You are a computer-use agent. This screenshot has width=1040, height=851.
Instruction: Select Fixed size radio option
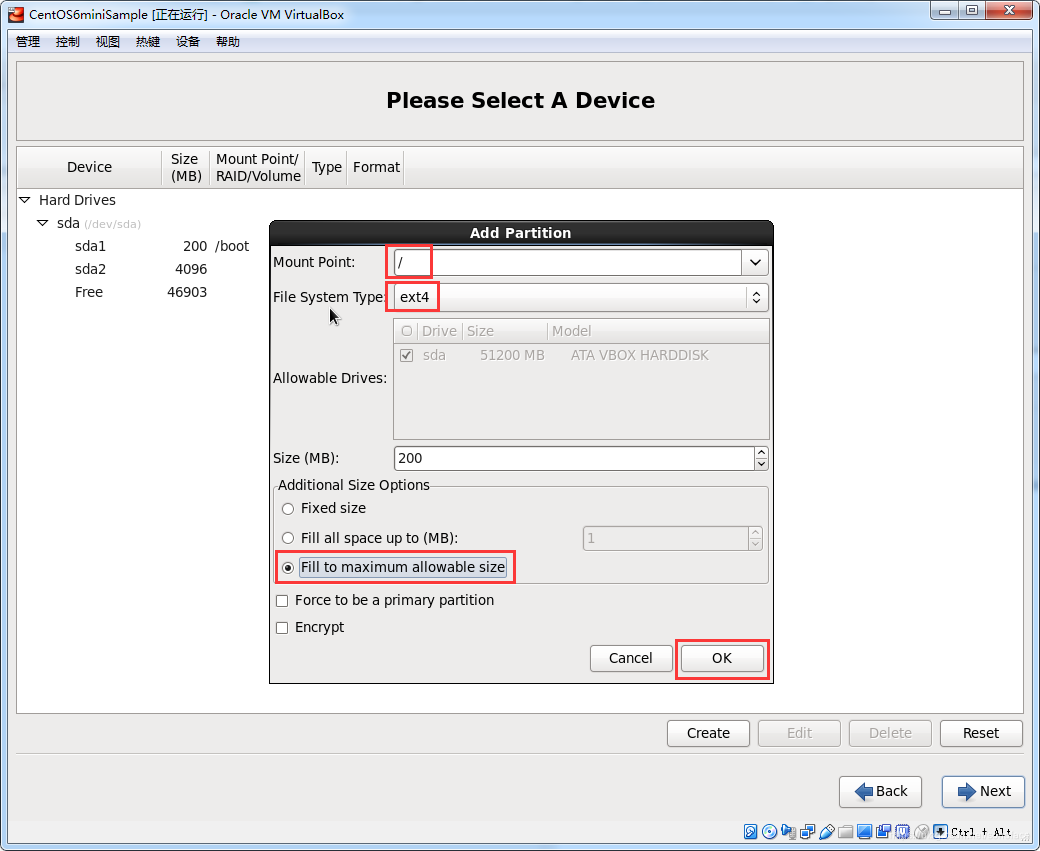(288, 509)
